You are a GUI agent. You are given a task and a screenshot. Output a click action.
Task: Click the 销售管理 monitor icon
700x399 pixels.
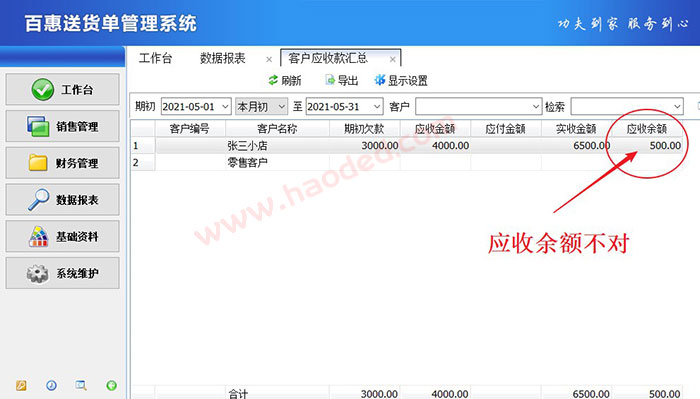[x=38, y=126]
